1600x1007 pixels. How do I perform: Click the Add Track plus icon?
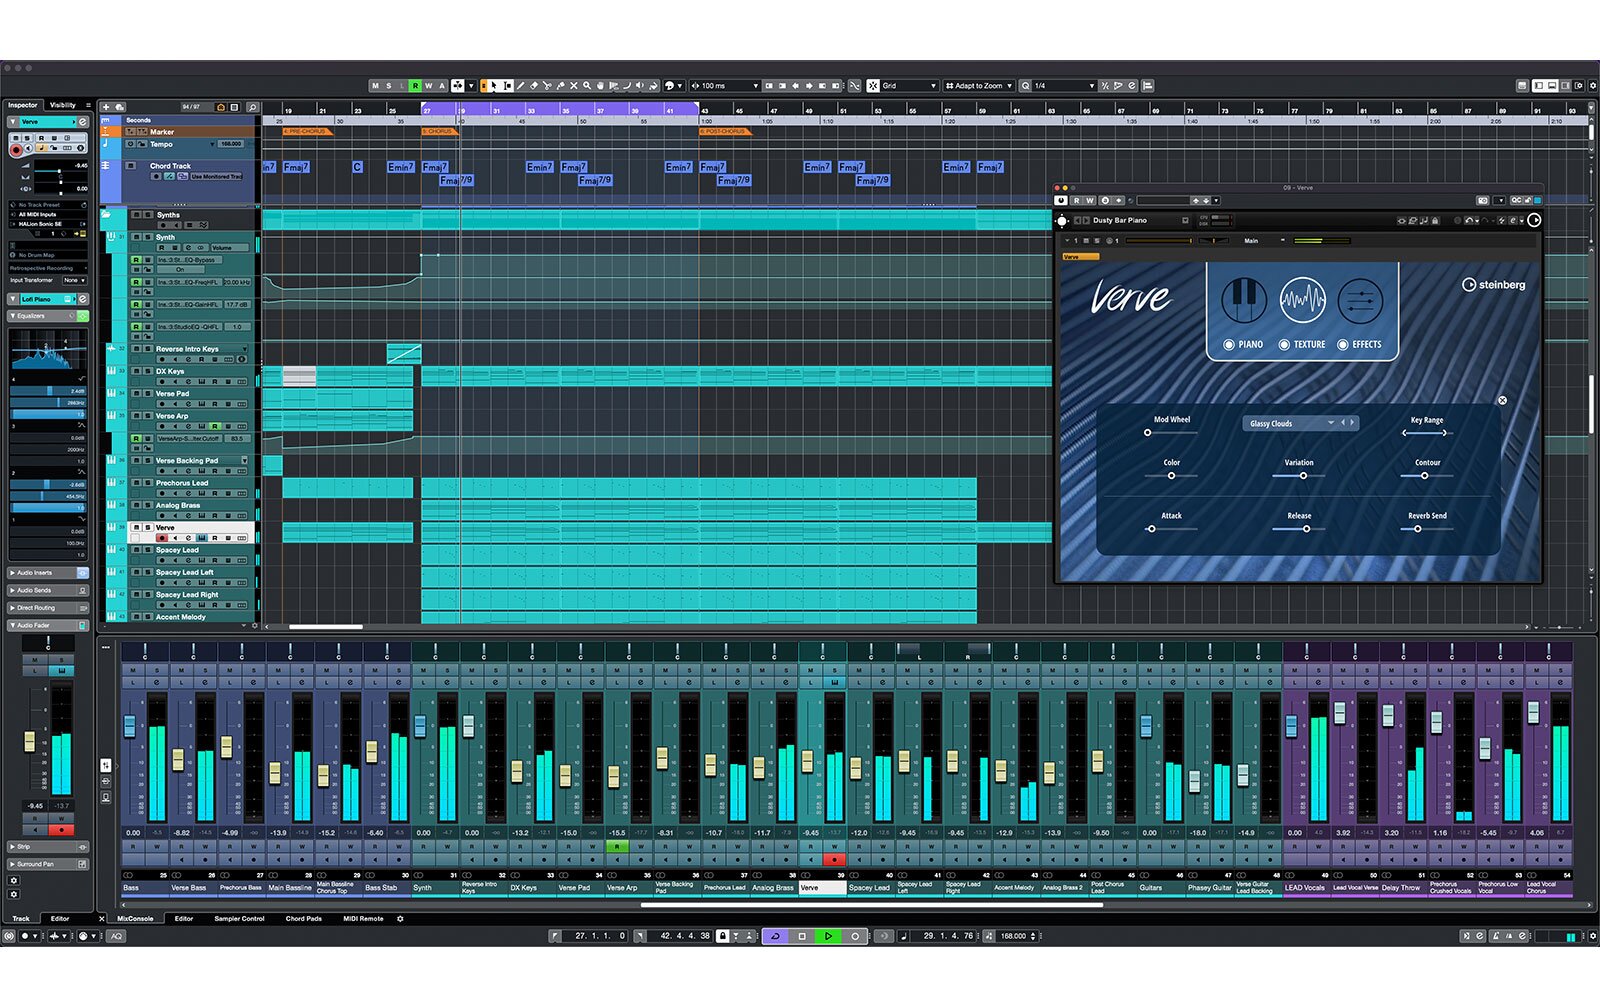(106, 107)
